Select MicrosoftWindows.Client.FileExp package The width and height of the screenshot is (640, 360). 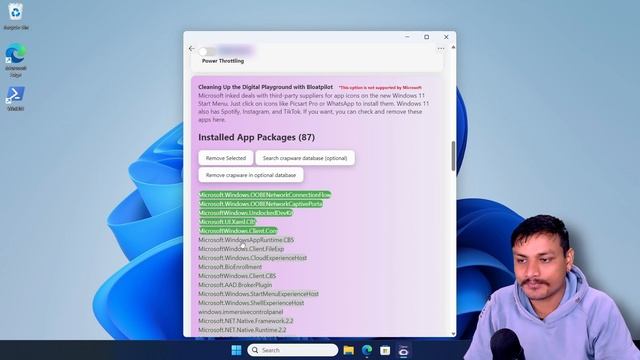click(241, 249)
